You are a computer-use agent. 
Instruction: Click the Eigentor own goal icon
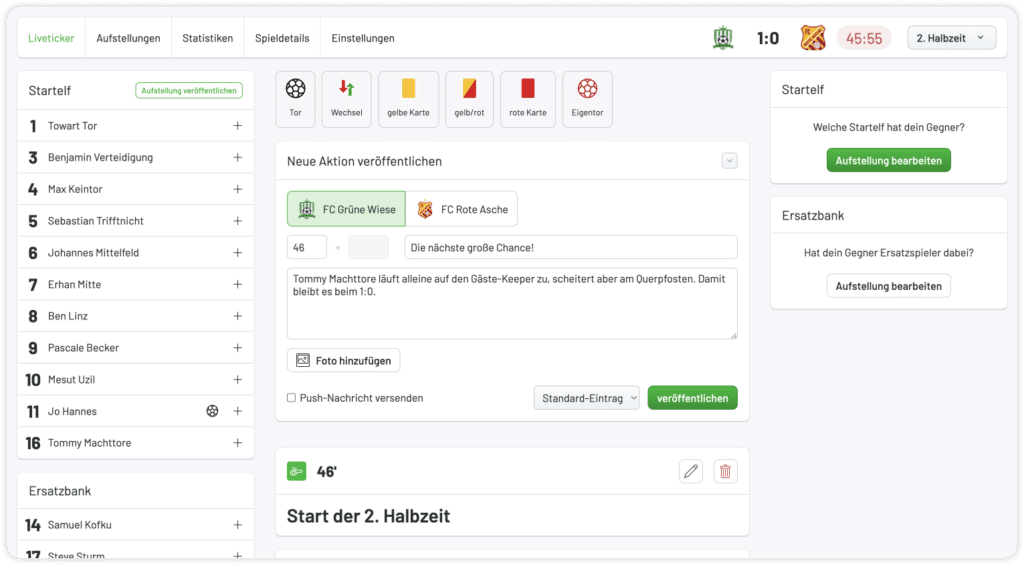[587, 99]
